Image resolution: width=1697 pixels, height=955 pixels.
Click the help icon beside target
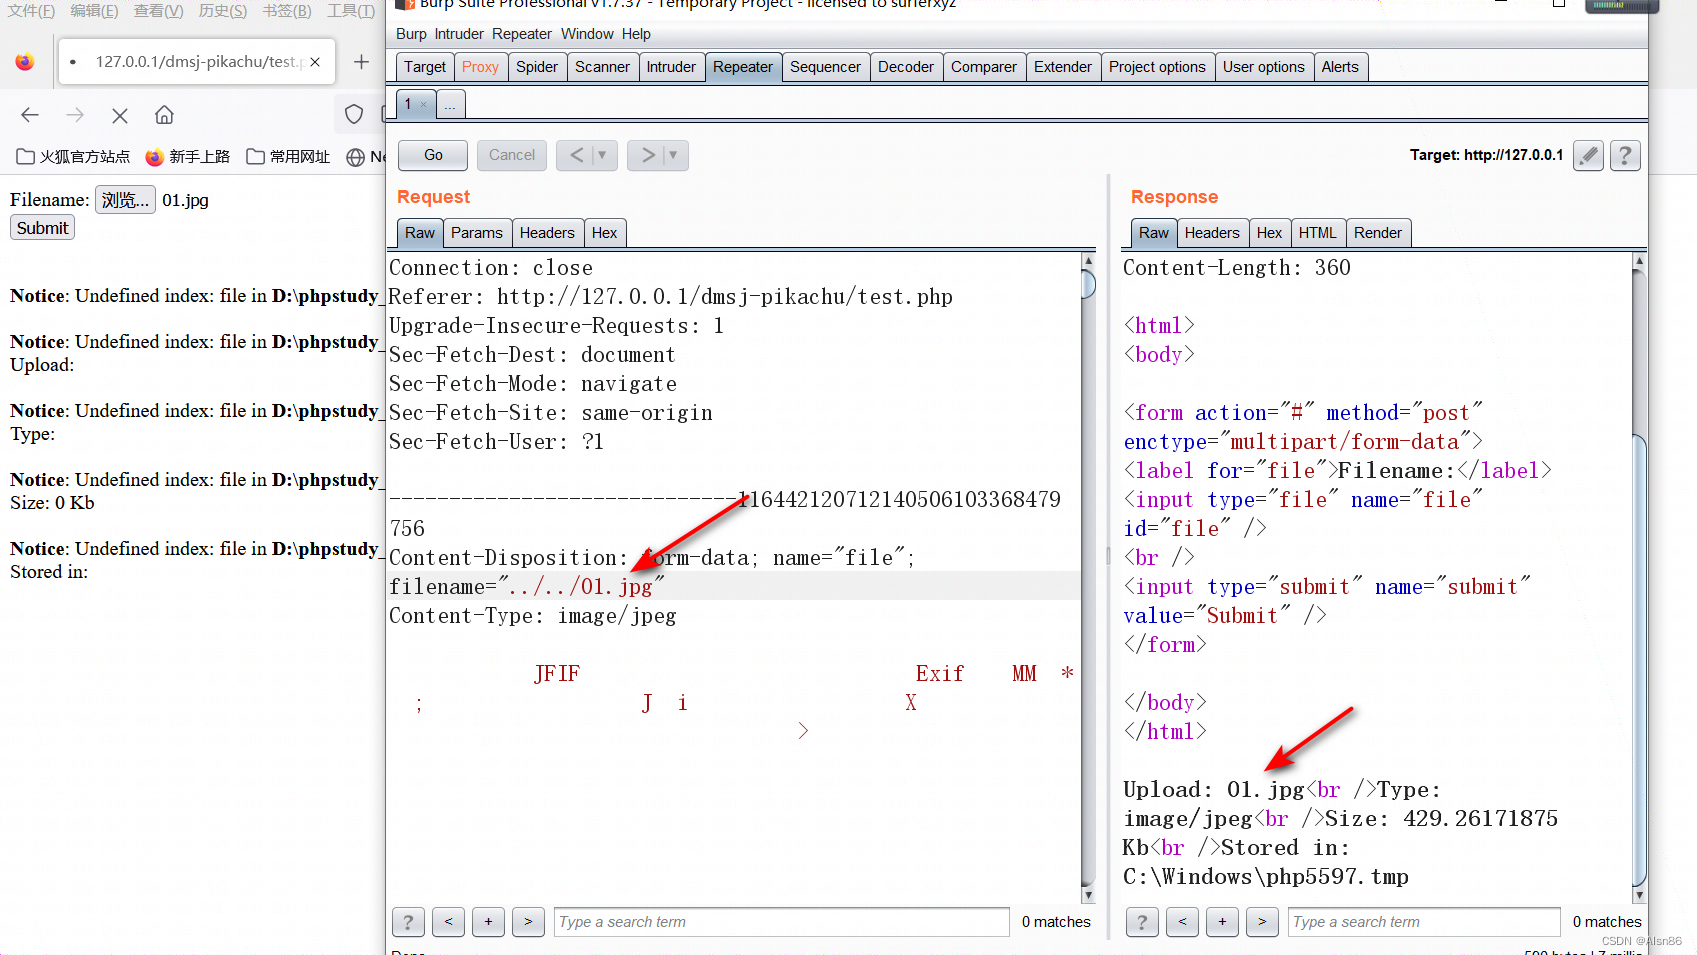(x=1625, y=155)
